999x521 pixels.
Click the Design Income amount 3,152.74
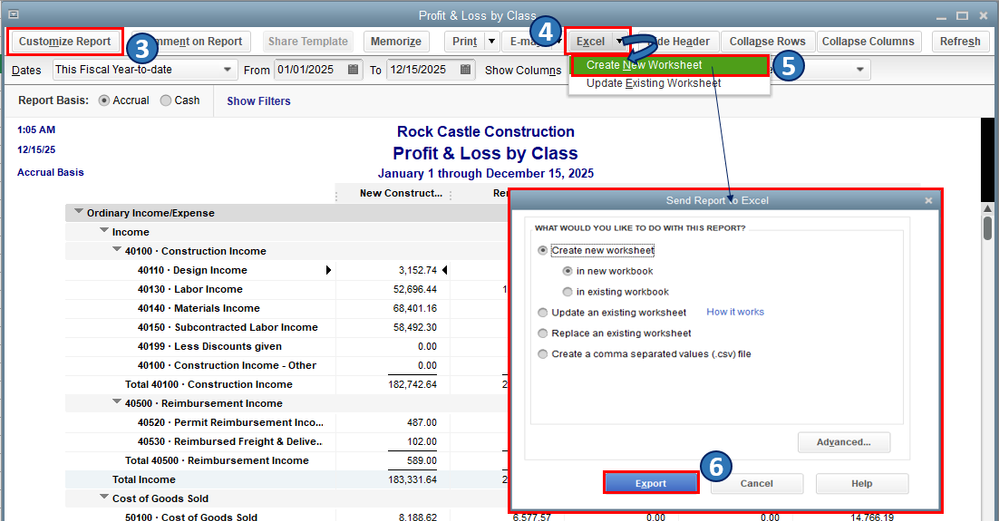click(x=418, y=270)
